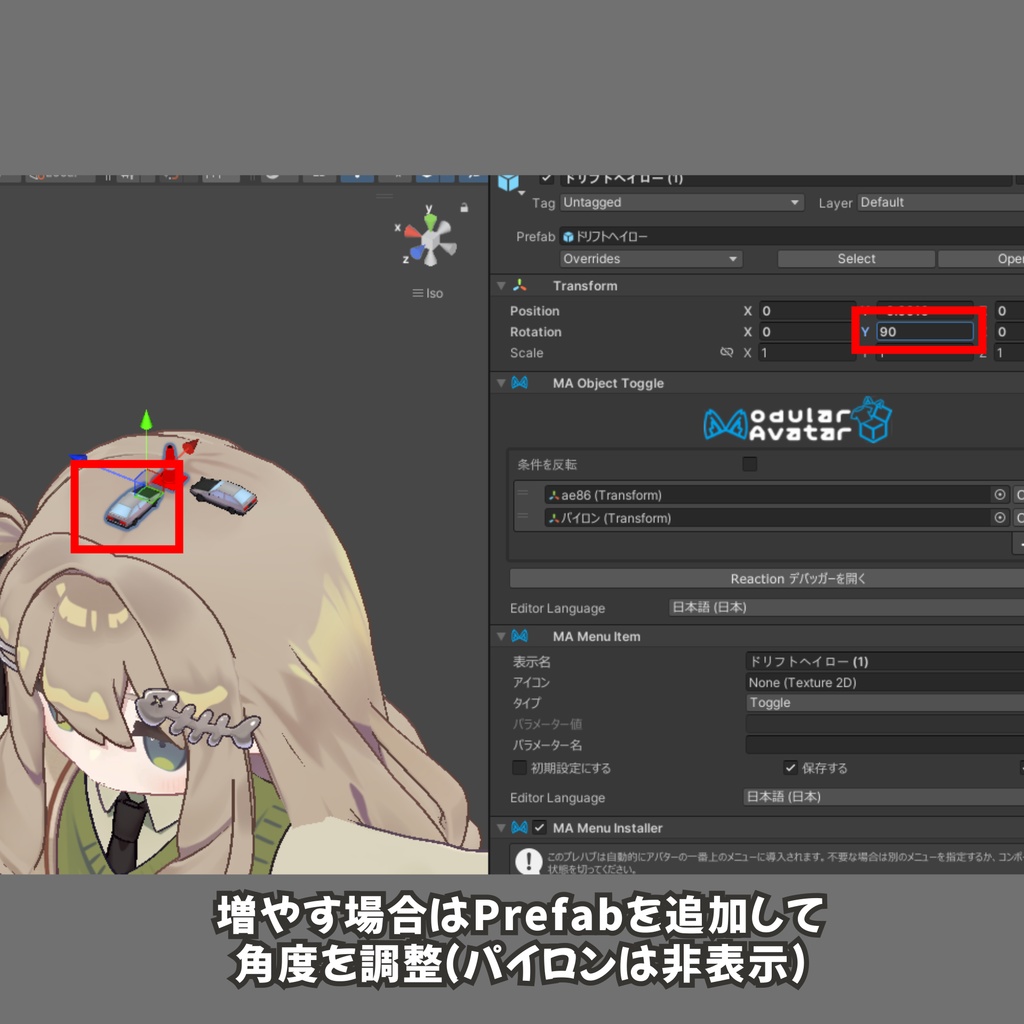Click the green Y move arrow handle in scene
Screen dimensions: 1024x1024
point(146,420)
